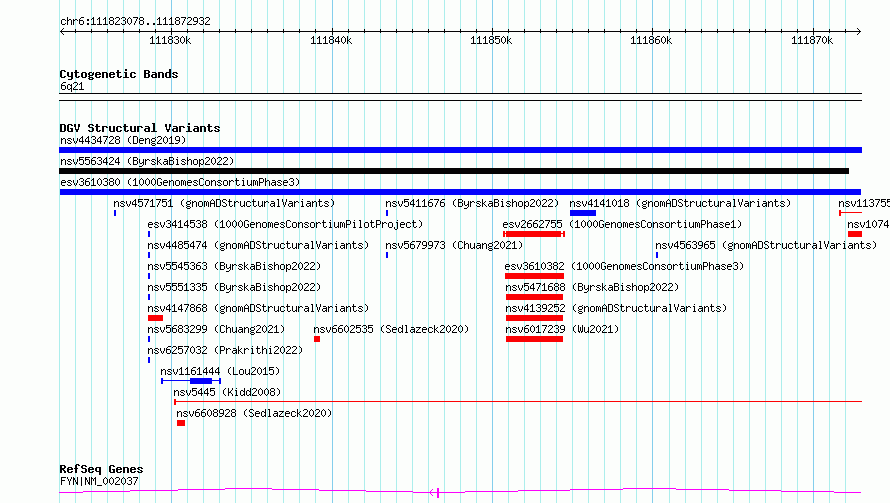Open the esv3610380 (1000GenomesConsortiumPhase3) label
The height and width of the screenshot is (503, 890).
point(180,182)
